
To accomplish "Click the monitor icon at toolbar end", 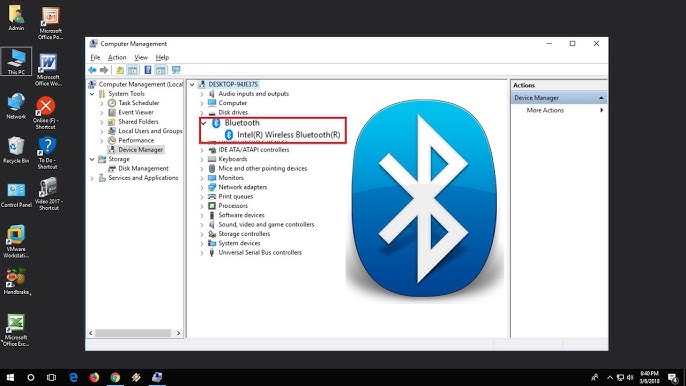I will 176,70.
